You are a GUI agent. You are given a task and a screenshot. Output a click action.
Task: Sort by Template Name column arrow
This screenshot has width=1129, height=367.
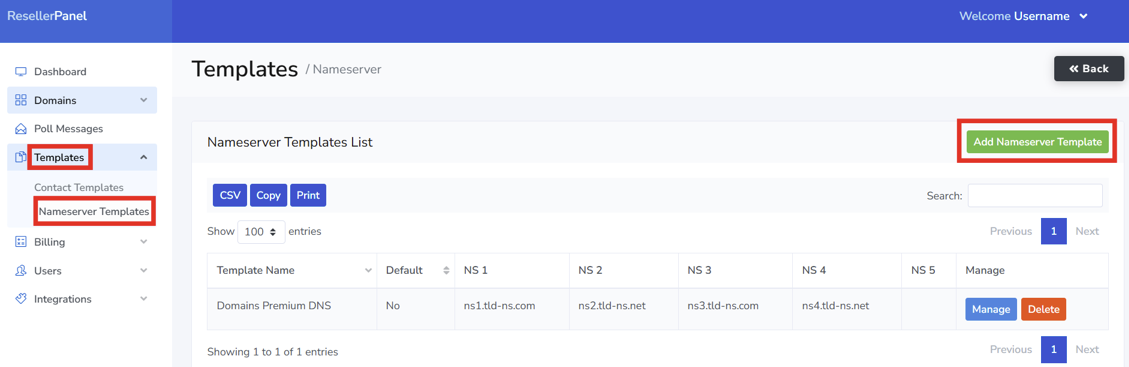[369, 271]
